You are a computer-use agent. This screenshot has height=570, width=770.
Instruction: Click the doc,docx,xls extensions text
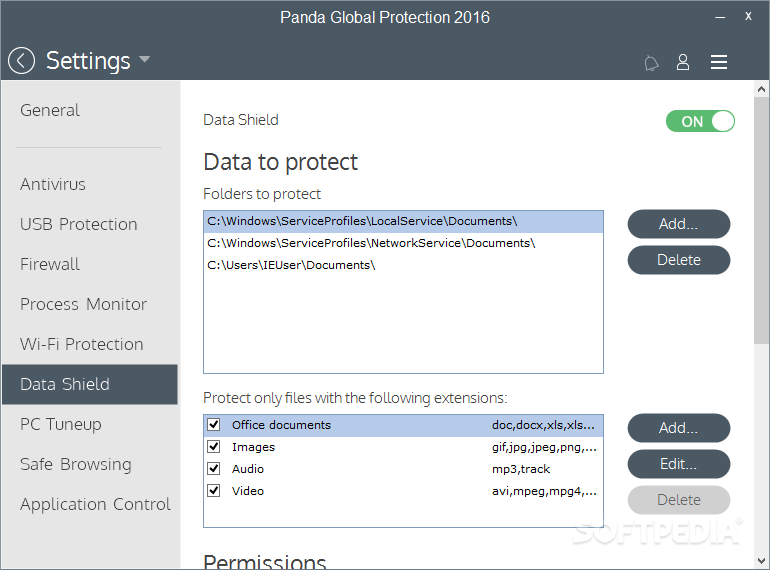543,425
